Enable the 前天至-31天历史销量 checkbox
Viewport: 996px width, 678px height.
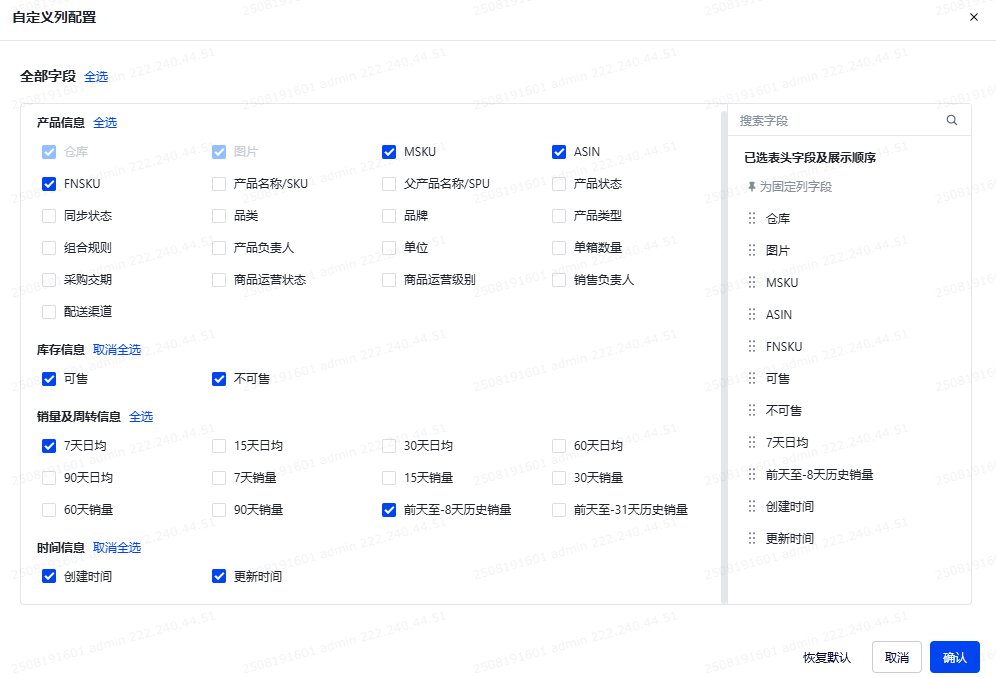(x=559, y=510)
